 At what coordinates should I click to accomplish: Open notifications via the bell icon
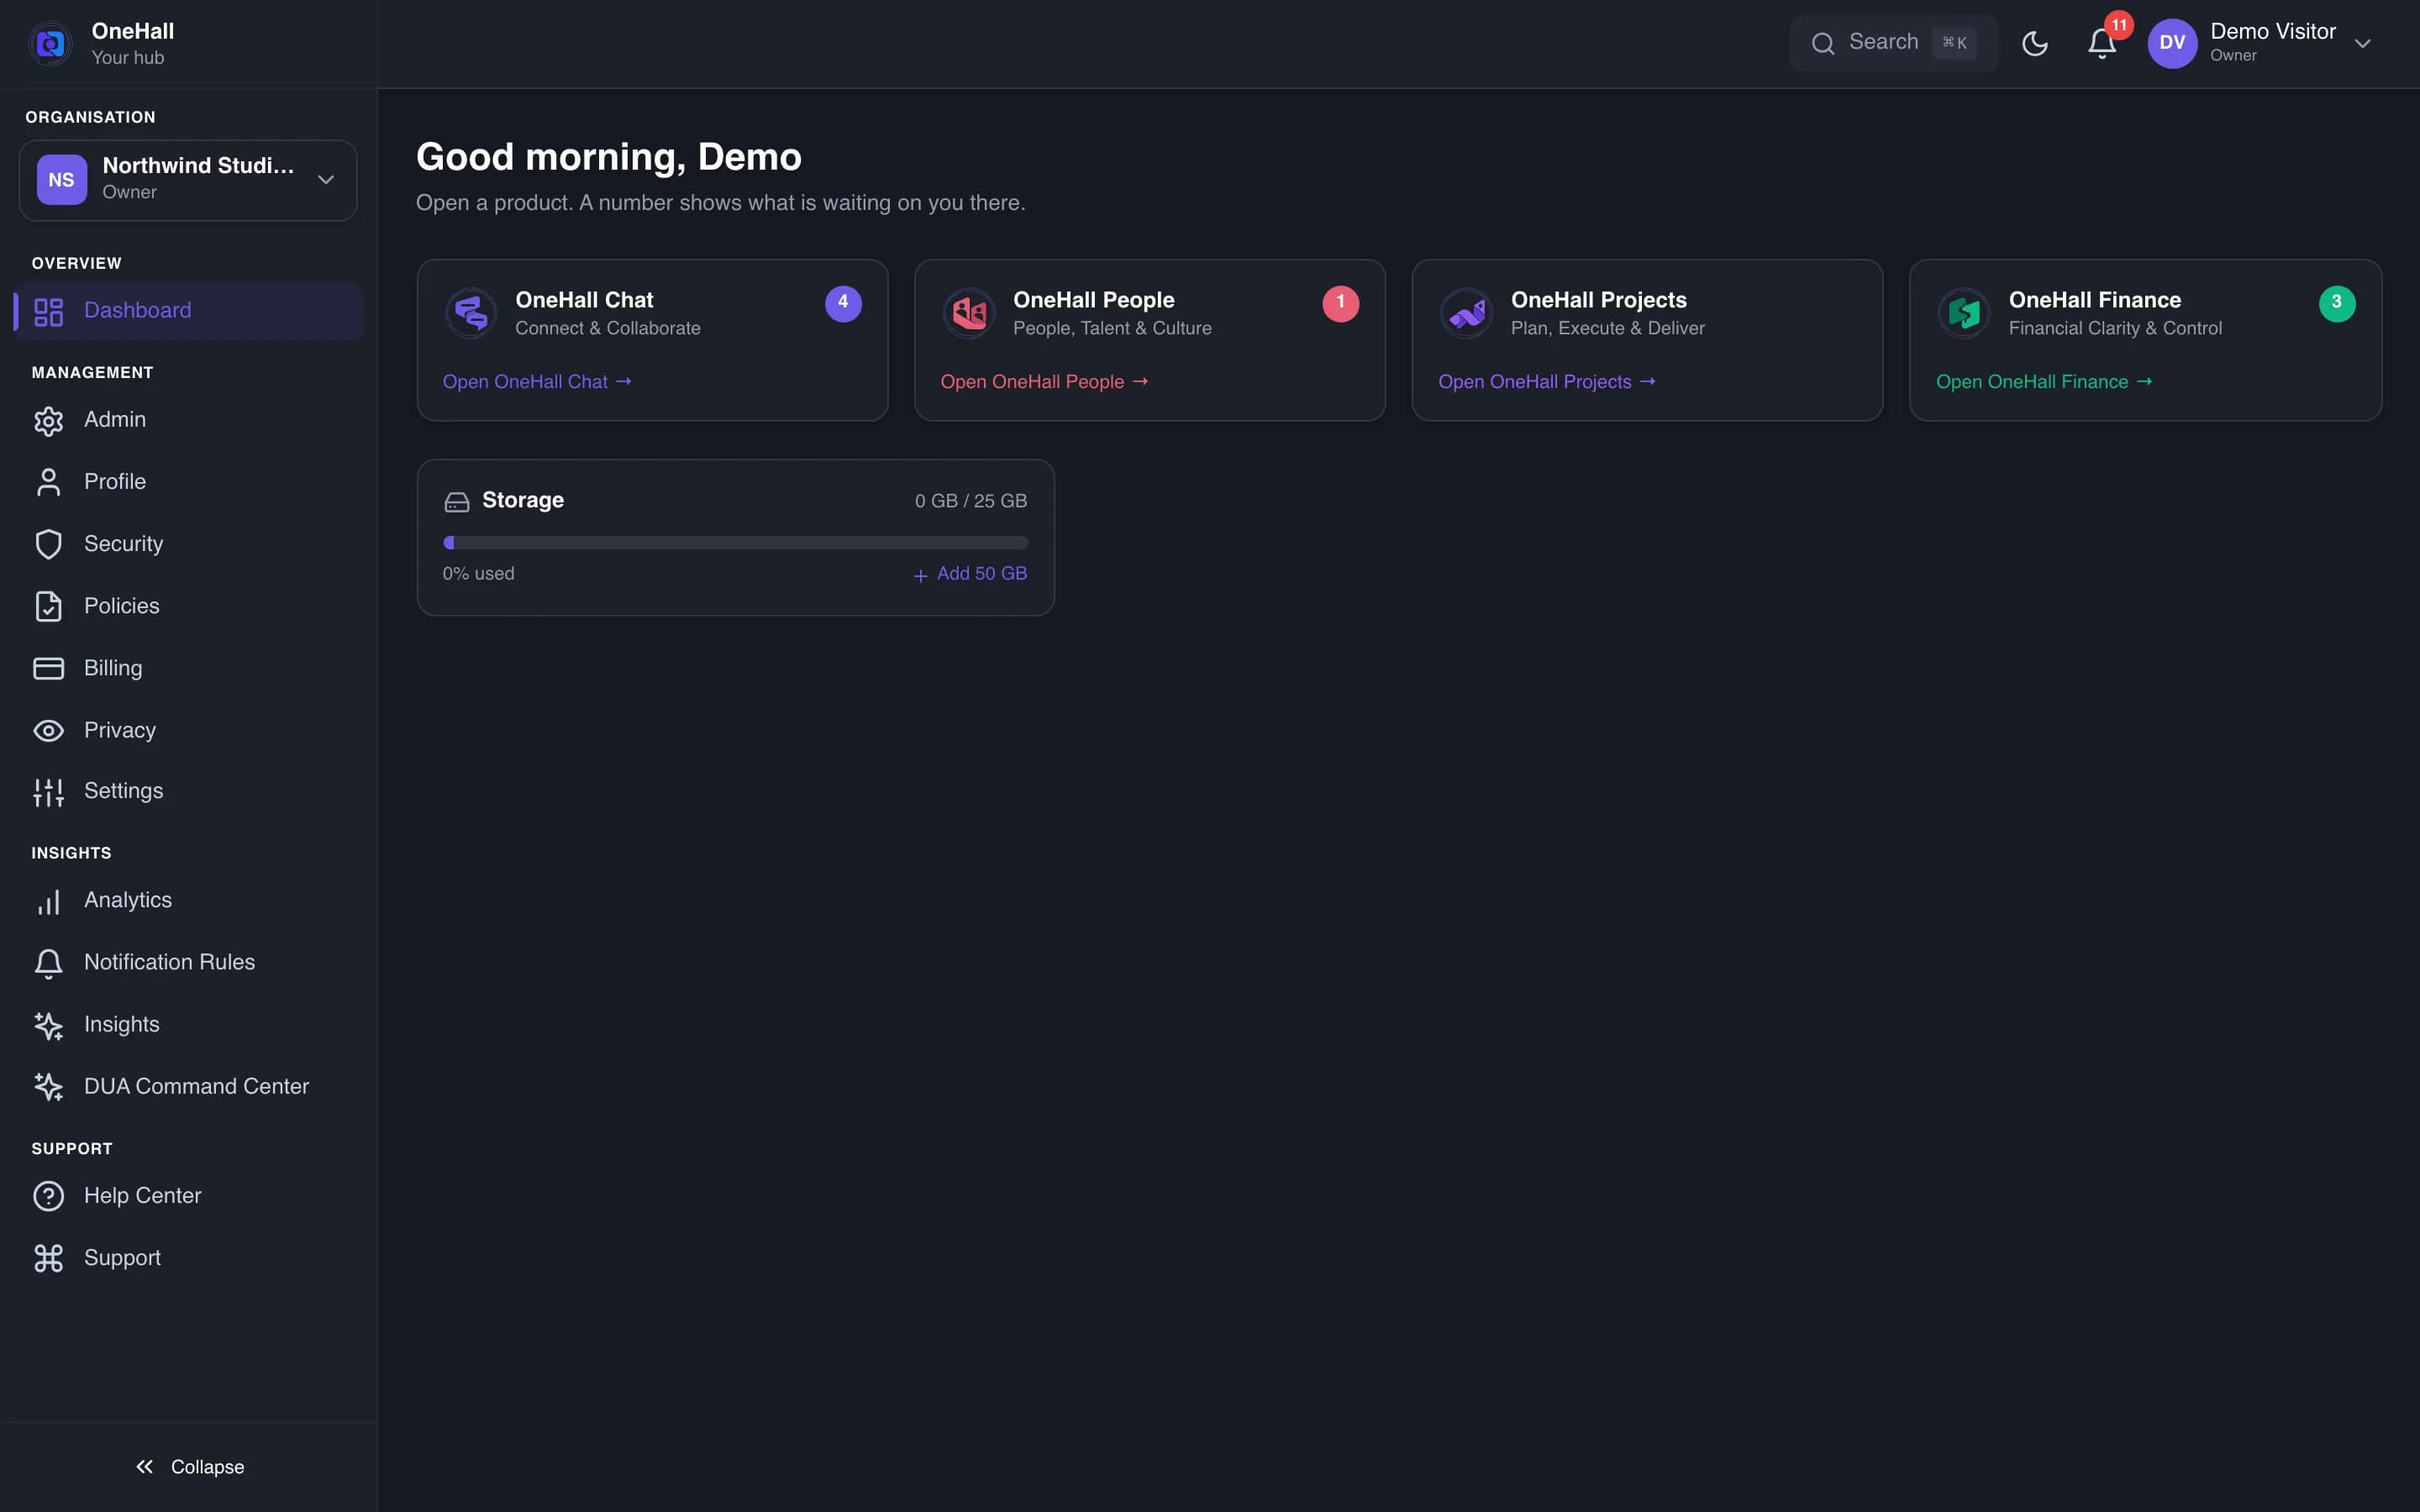2102,43
